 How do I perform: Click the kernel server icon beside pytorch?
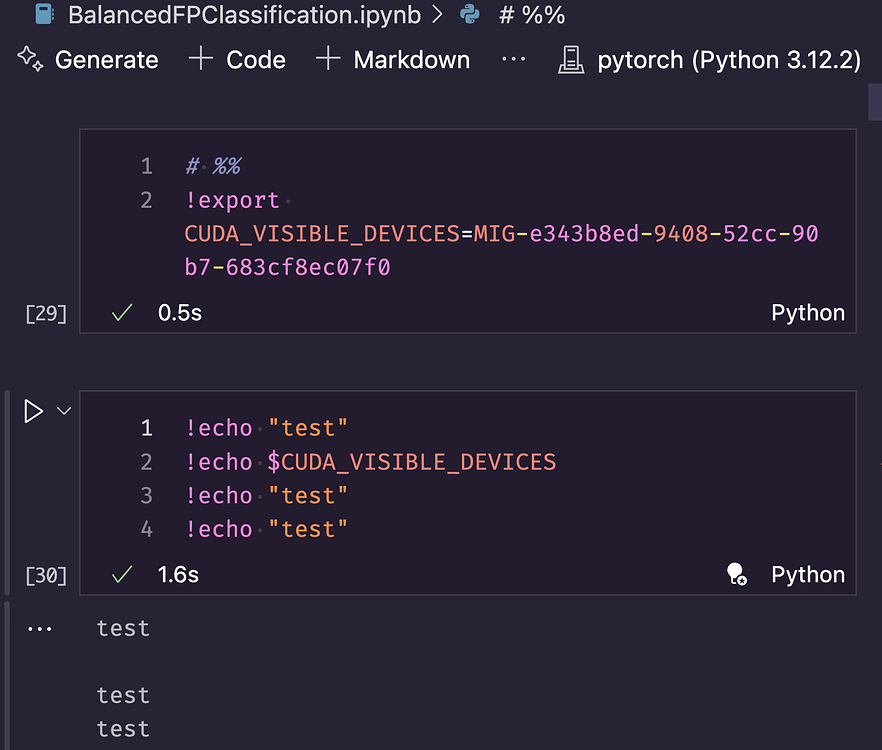570,60
